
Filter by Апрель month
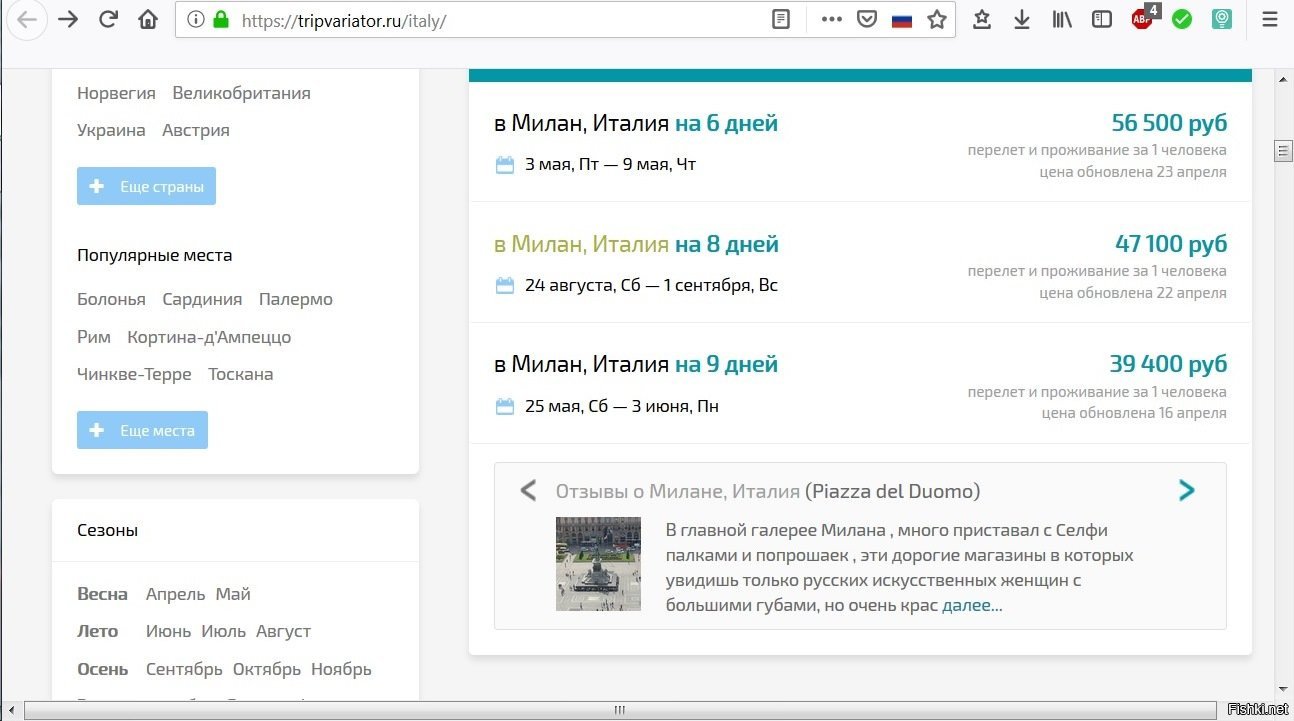click(175, 594)
